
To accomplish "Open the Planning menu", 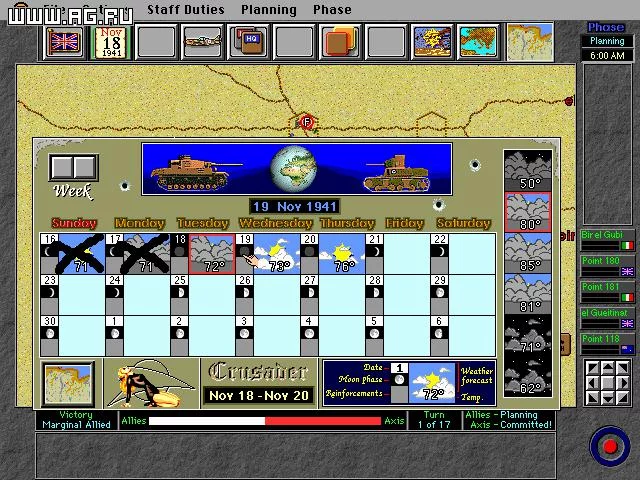I will [269, 10].
